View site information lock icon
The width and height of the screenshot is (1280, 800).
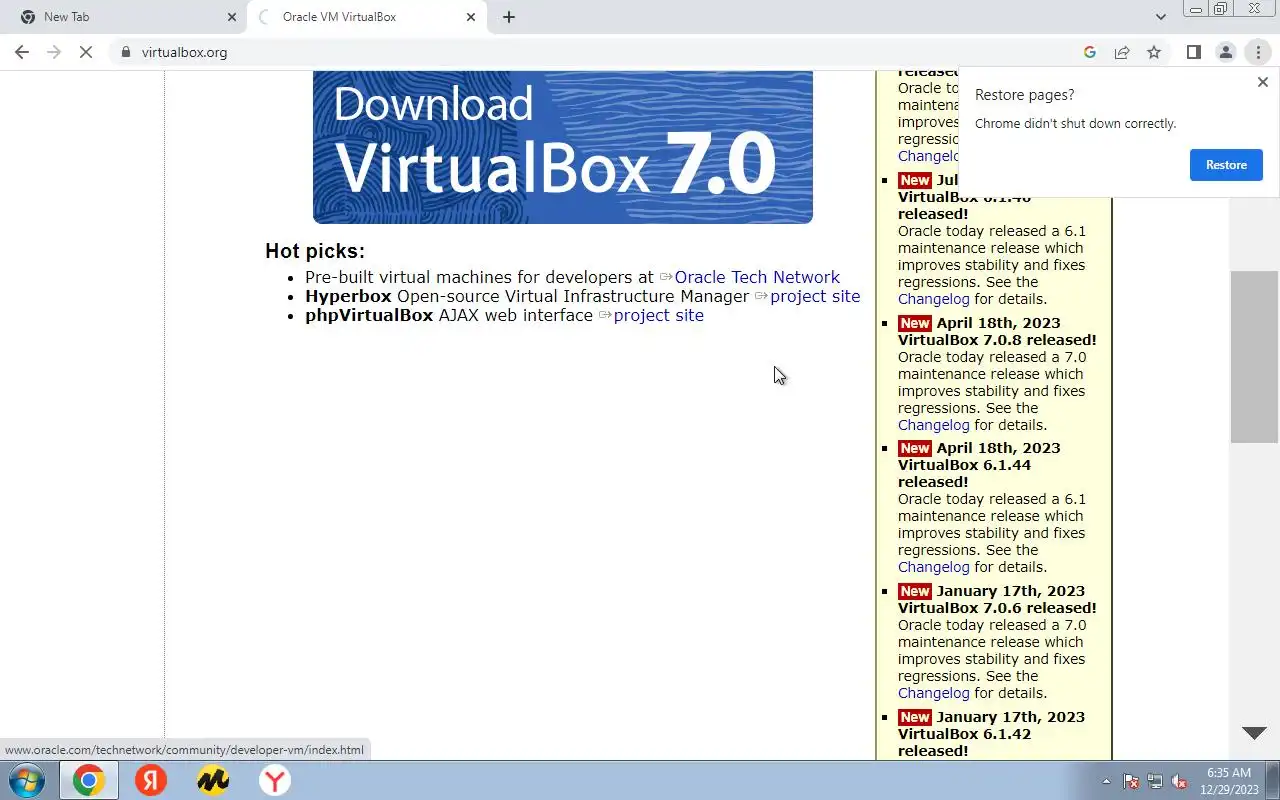[126, 52]
